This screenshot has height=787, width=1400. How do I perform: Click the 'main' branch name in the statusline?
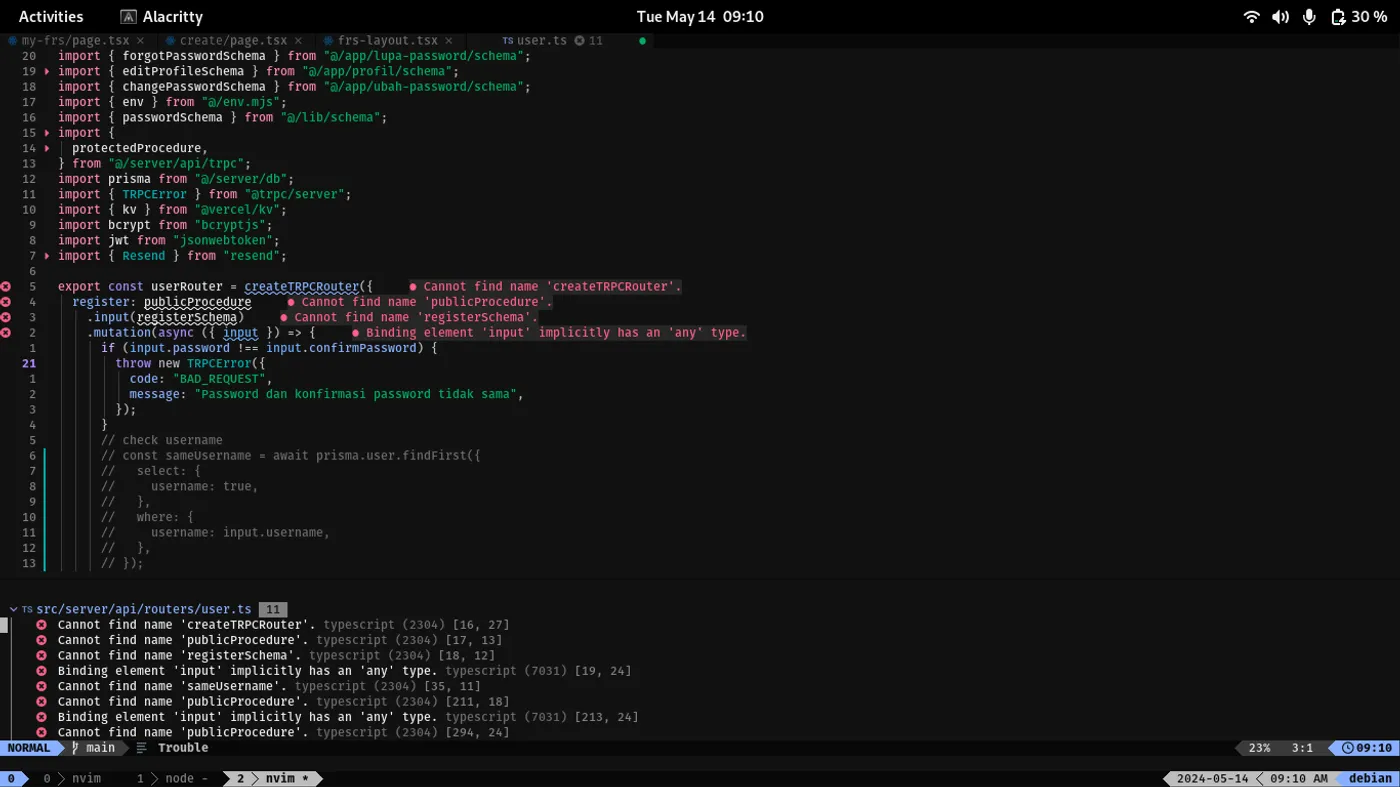(100, 747)
